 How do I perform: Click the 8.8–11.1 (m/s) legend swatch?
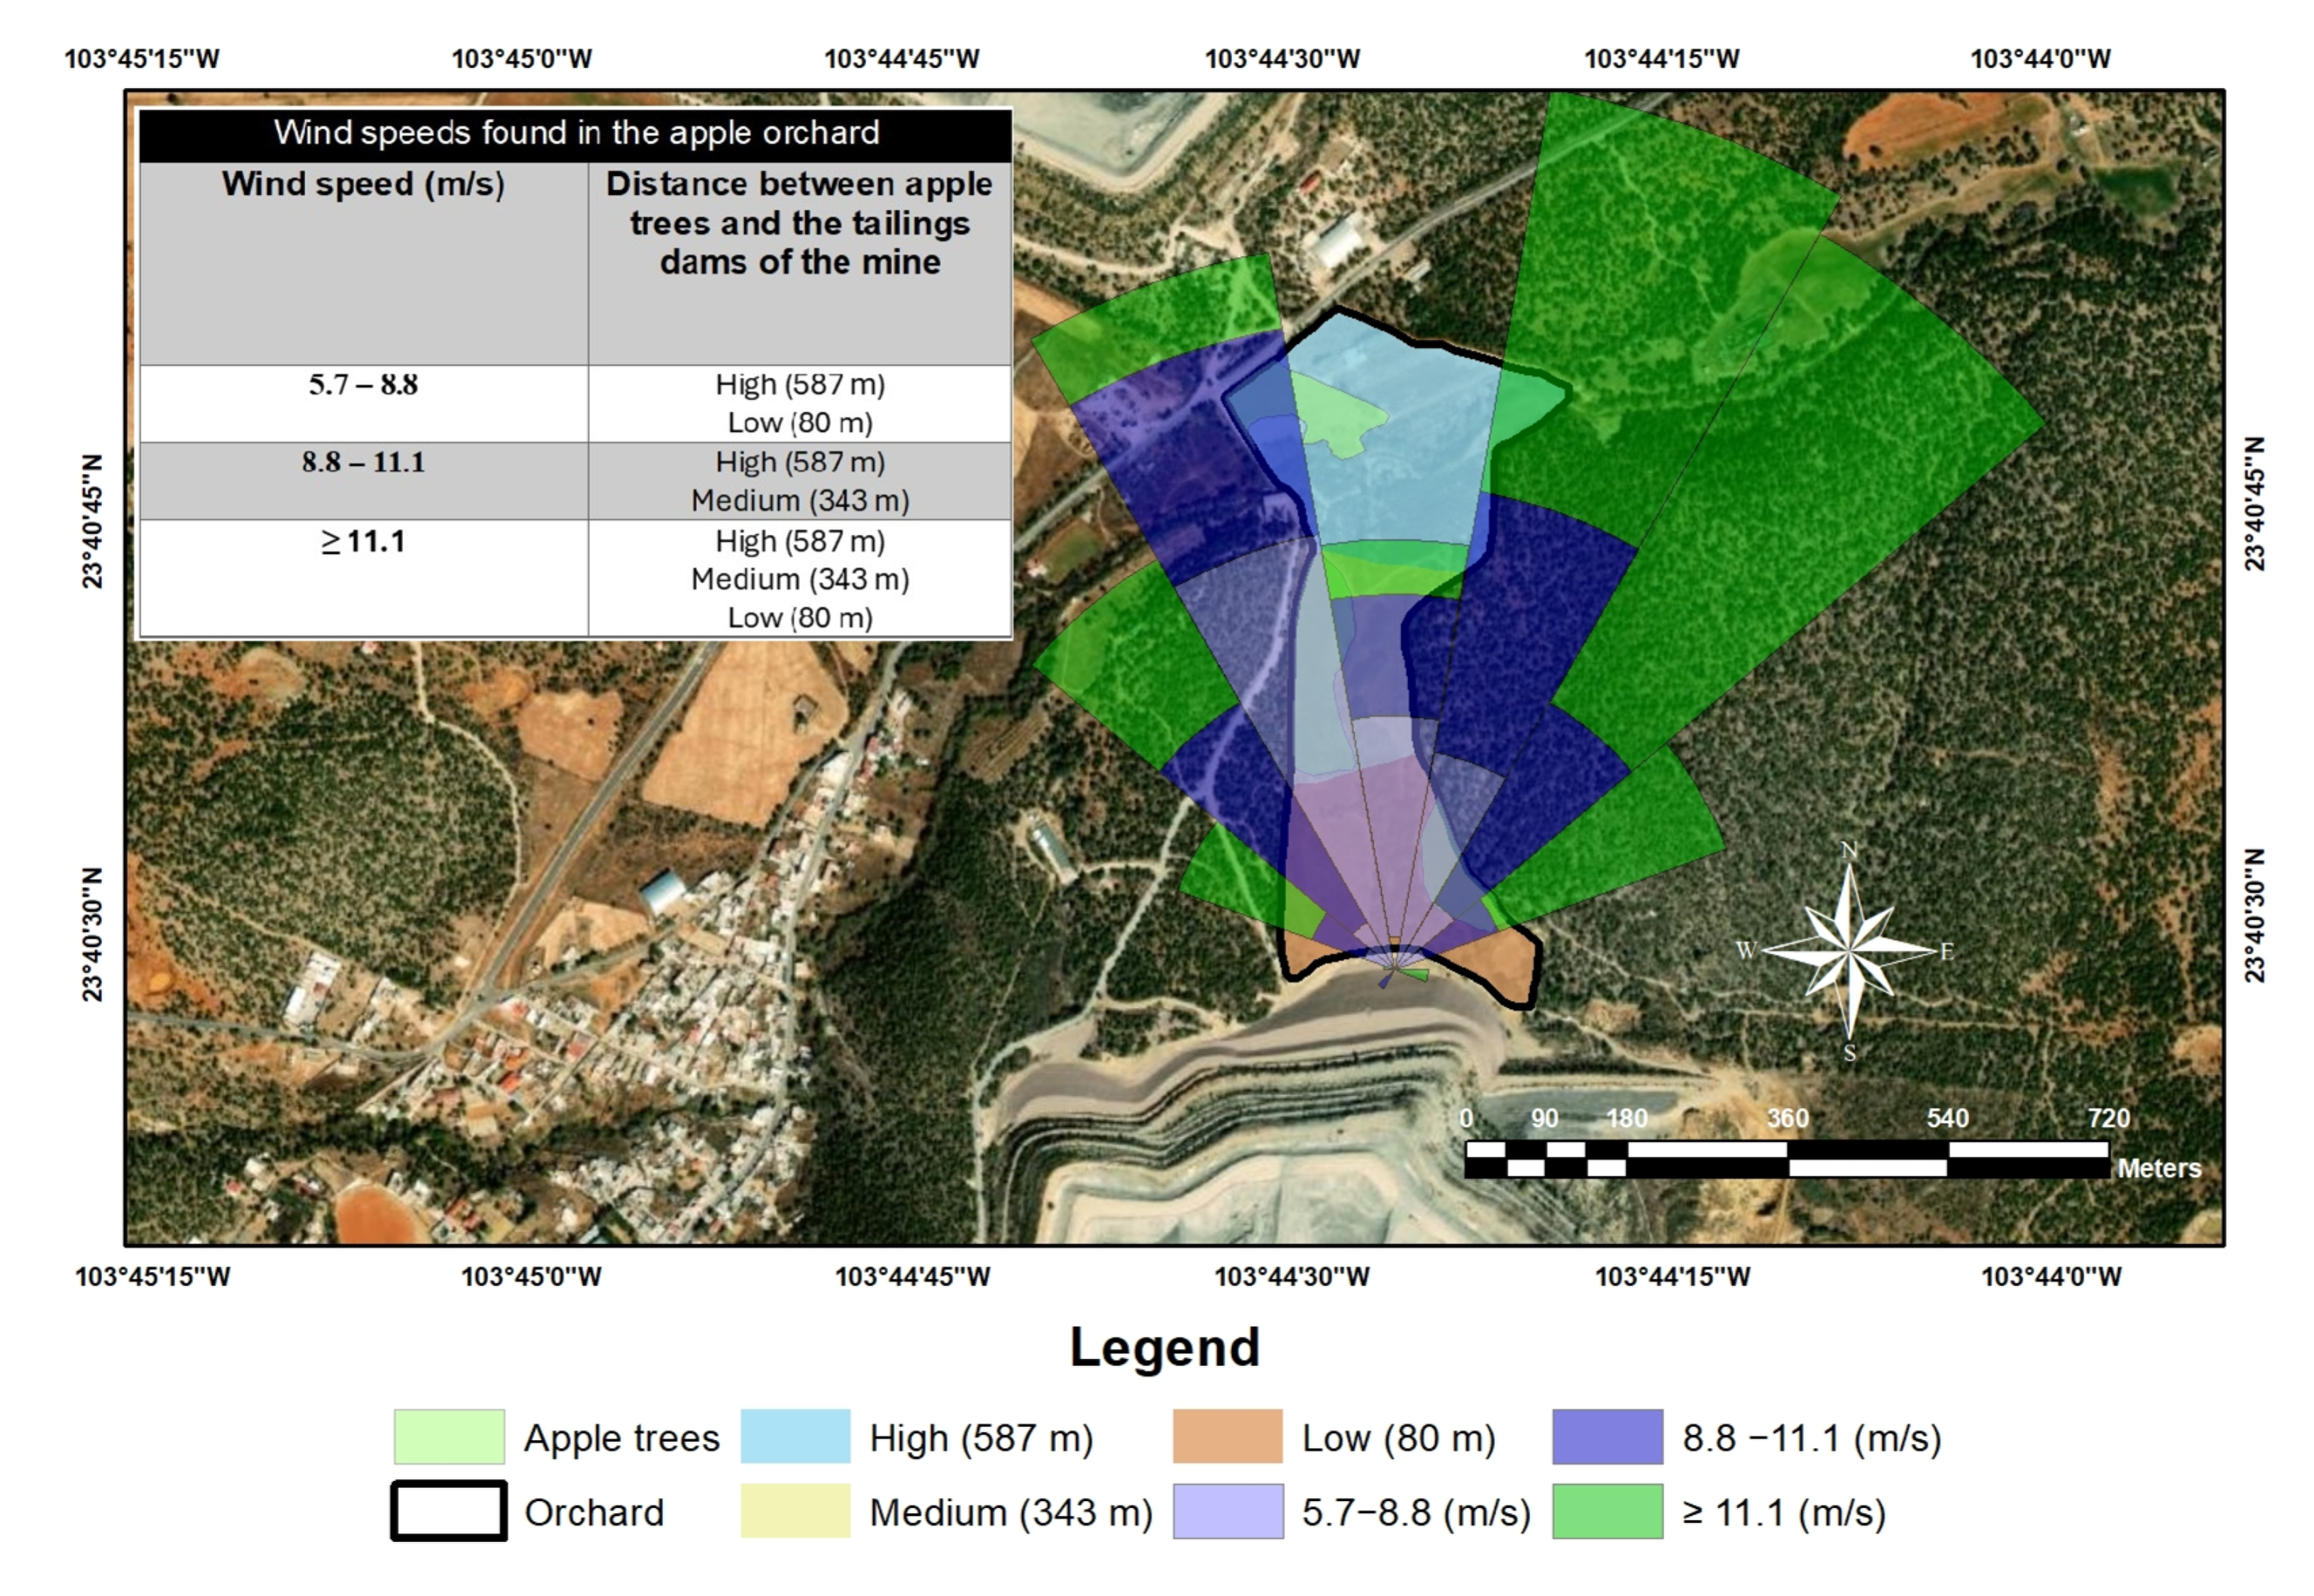(1607, 1437)
